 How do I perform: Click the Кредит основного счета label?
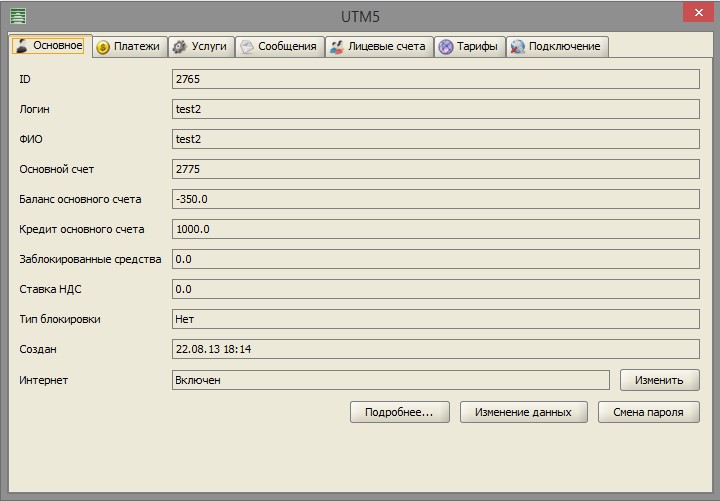[x=82, y=229]
